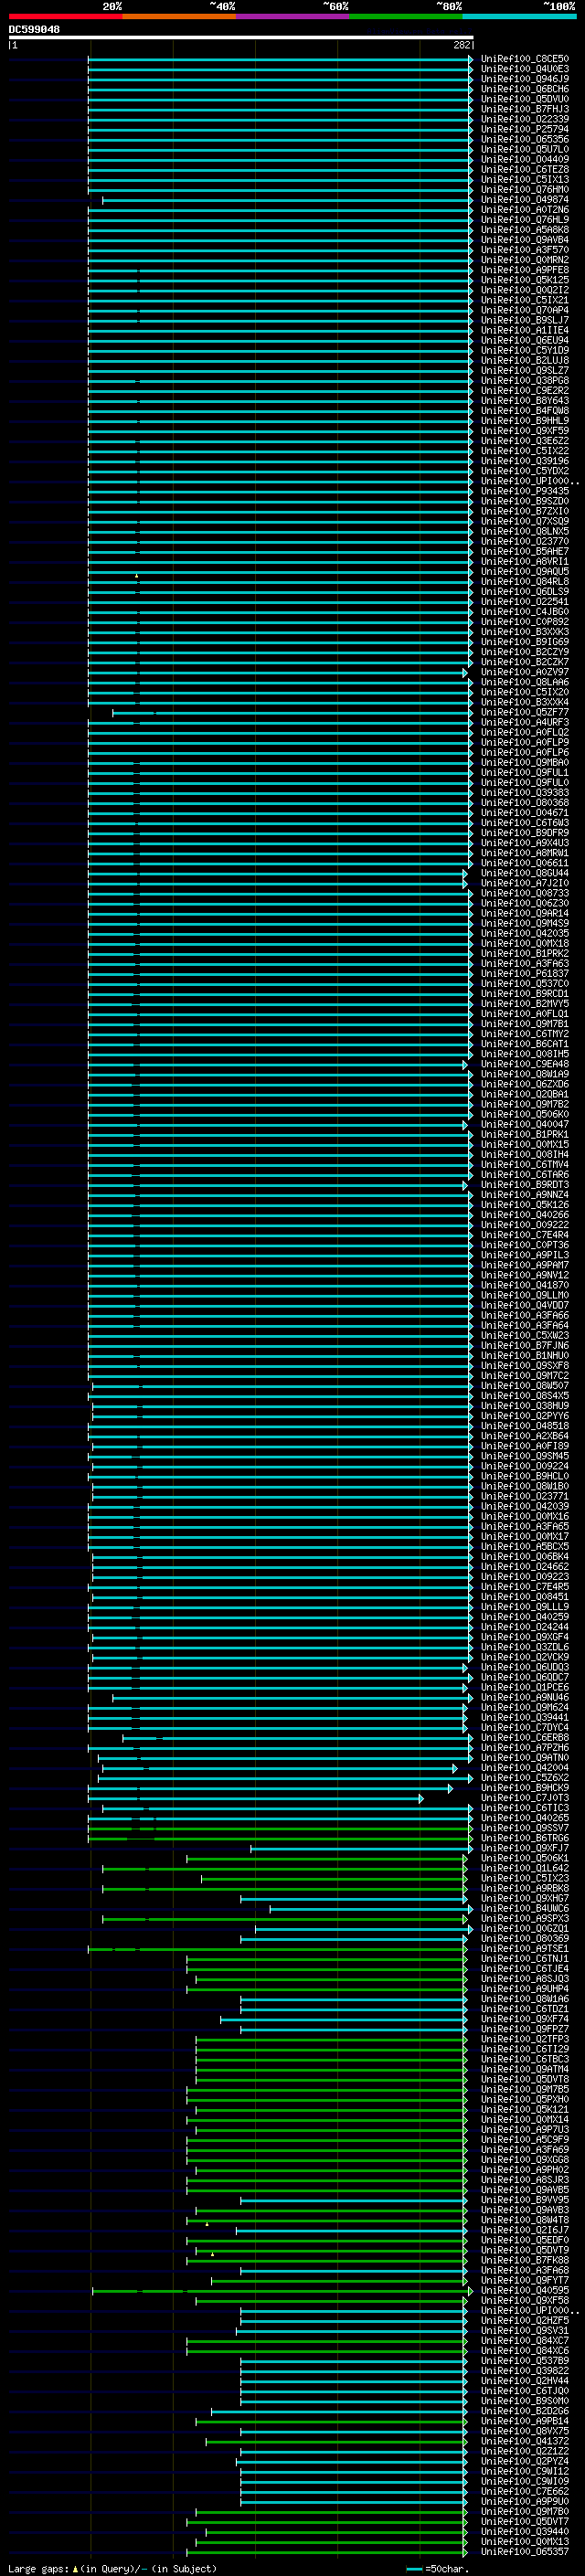
Task: Select the UniRef100_A9PFE8 label
Action: coord(525,270)
